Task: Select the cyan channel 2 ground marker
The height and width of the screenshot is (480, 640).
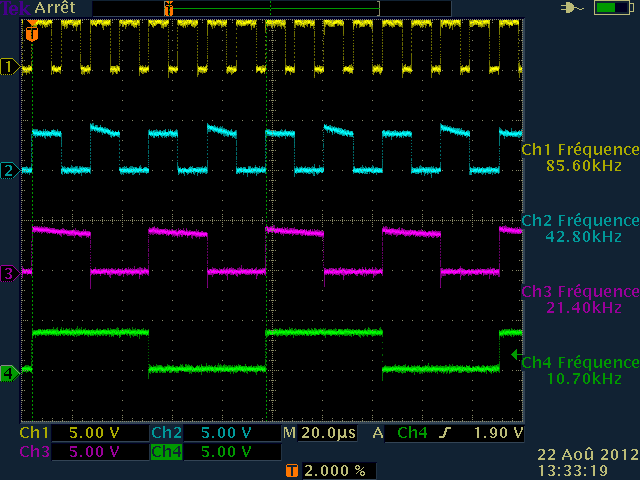Action: coord(11,170)
